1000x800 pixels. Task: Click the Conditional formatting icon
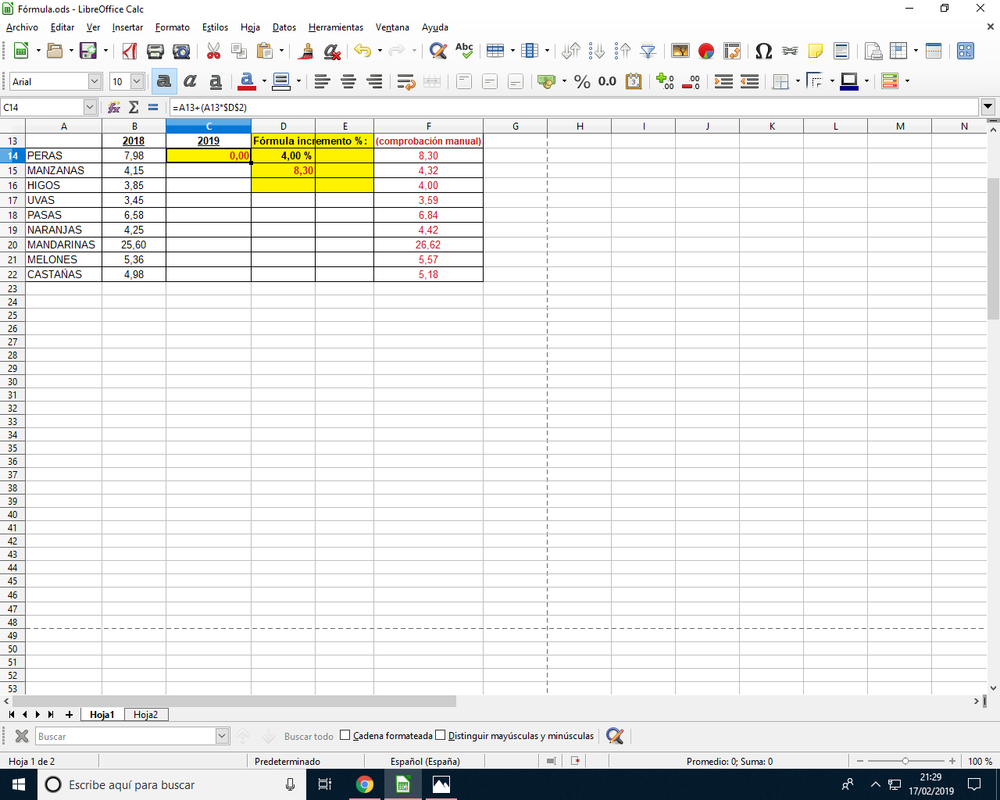click(890, 81)
